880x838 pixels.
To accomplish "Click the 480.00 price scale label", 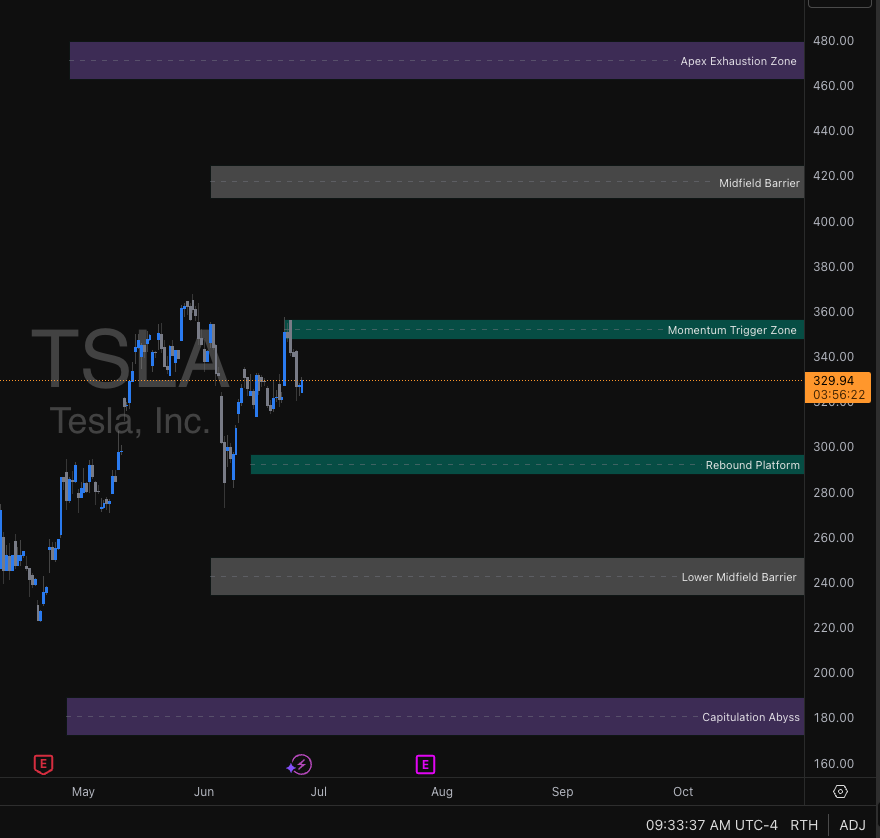I will coord(833,40).
